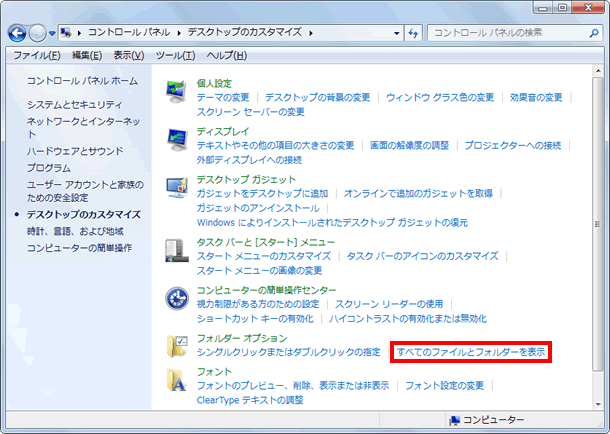Open the ディスプレイ heading link

[x=223, y=131]
